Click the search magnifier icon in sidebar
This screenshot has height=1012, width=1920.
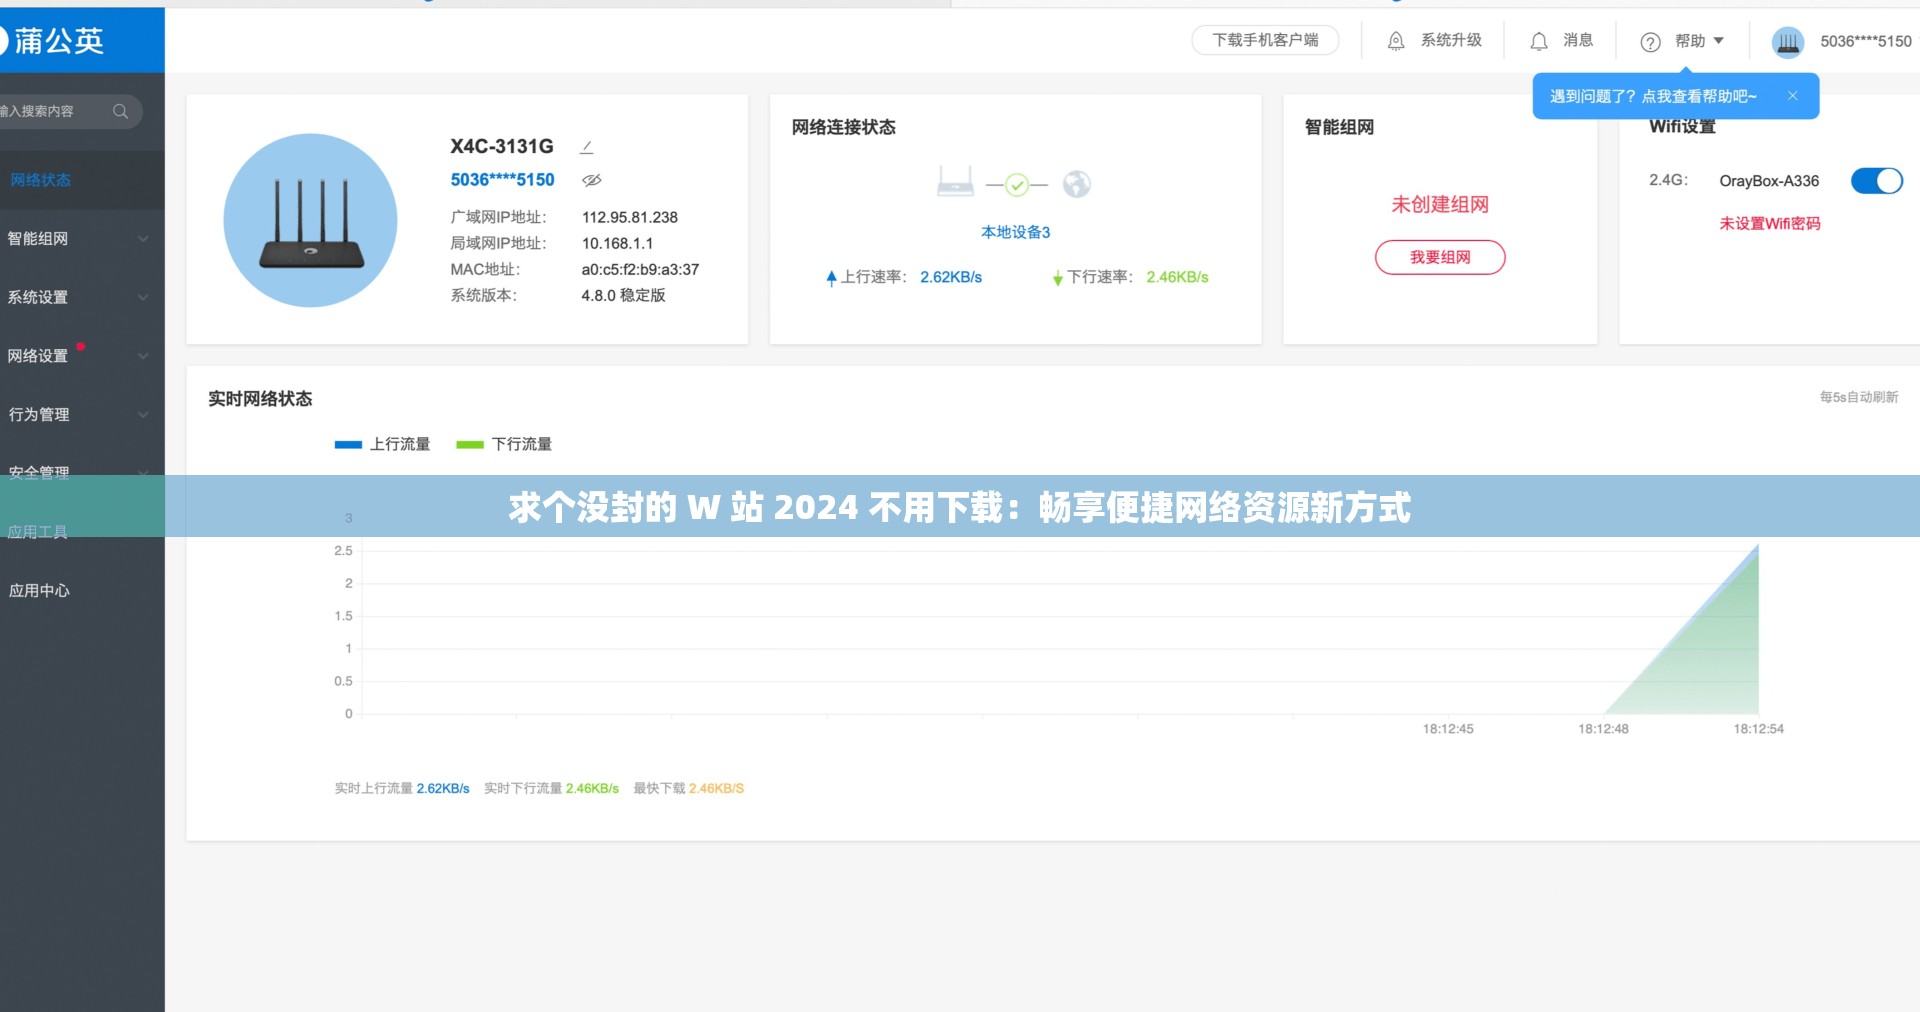[121, 111]
